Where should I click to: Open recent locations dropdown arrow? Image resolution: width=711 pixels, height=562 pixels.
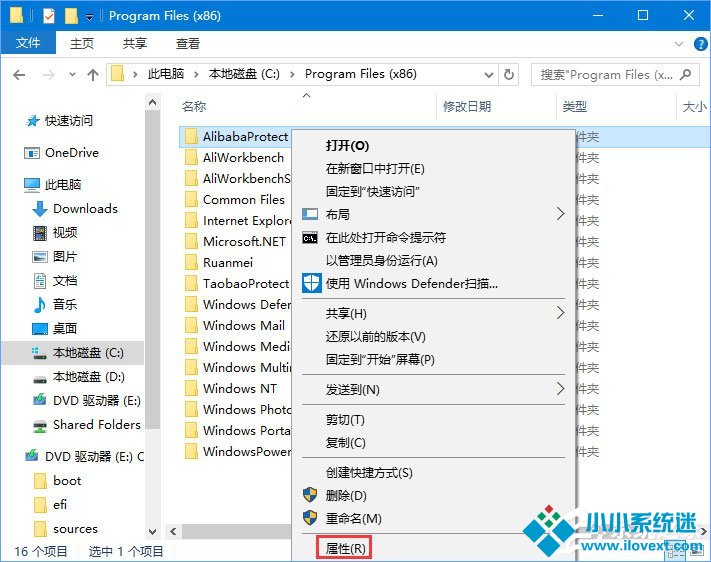click(72, 74)
